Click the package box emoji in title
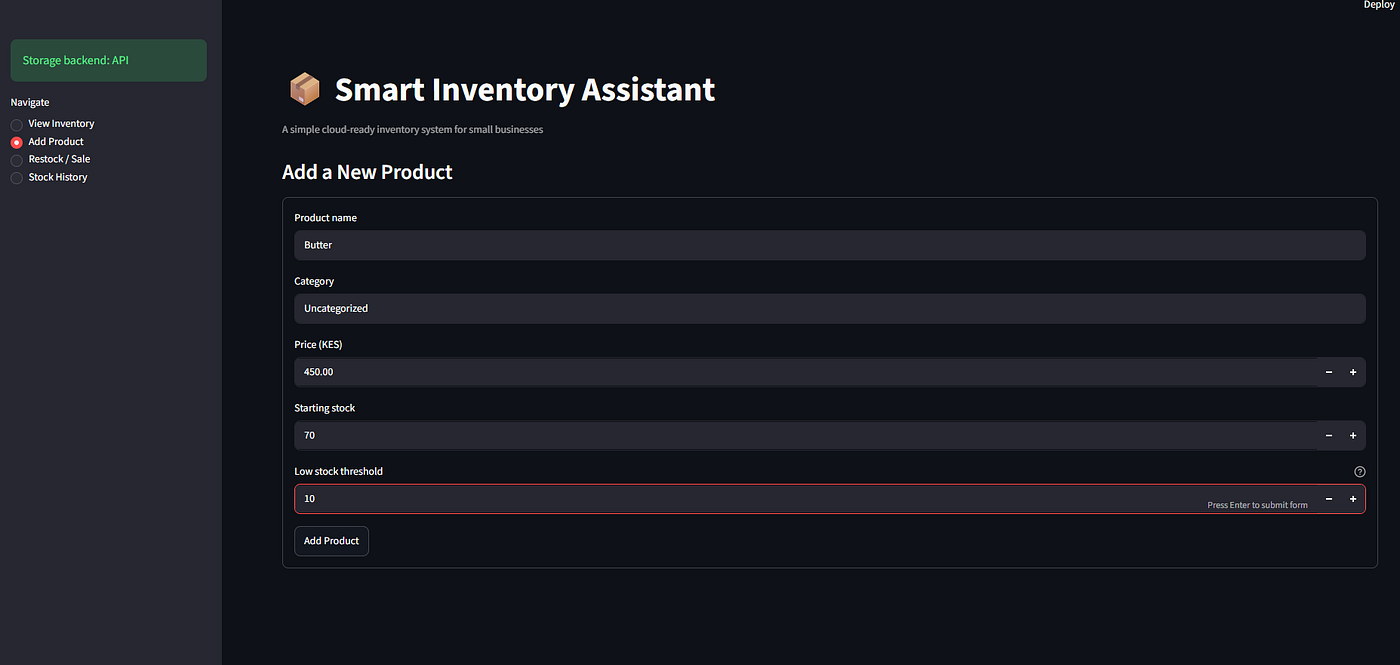Viewport: 1400px width, 665px height. pos(304,90)
